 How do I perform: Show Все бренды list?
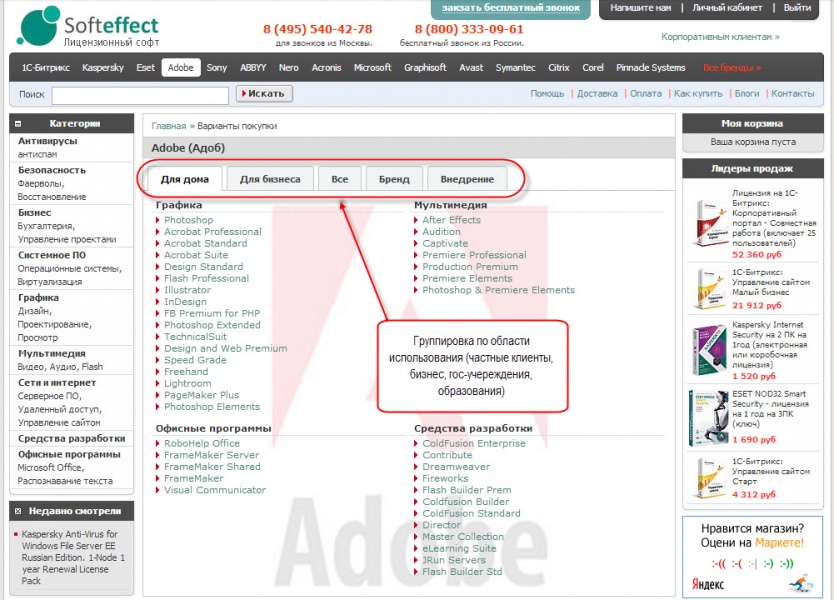732,68
